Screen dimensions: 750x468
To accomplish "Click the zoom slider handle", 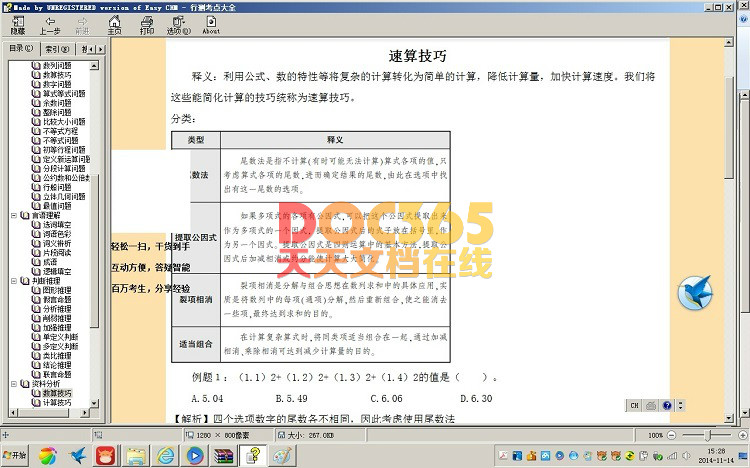I will (x=709, y=436).
